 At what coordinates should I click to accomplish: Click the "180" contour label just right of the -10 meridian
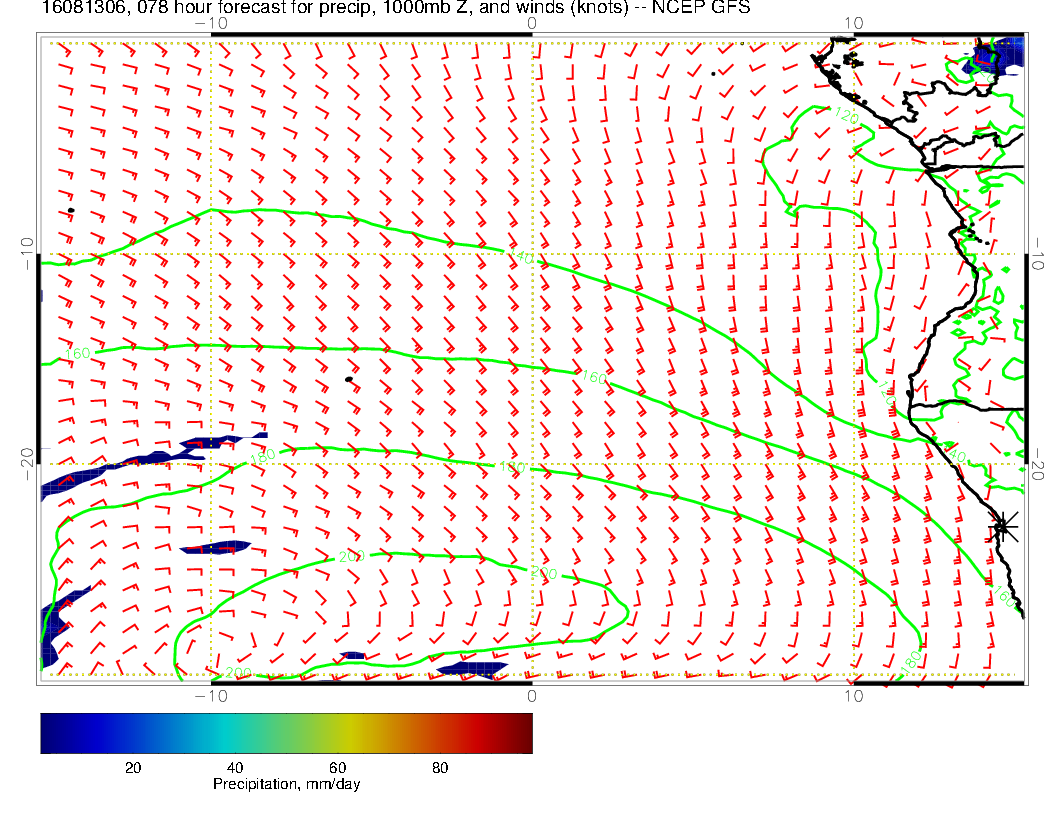click(x=263, y=456)
